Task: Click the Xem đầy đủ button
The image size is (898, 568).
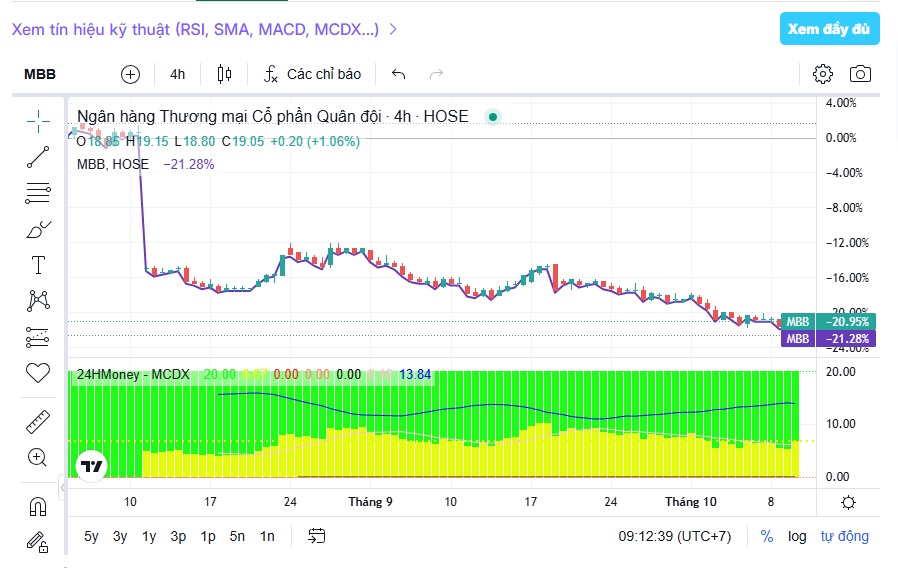Action: pos(829,29)
